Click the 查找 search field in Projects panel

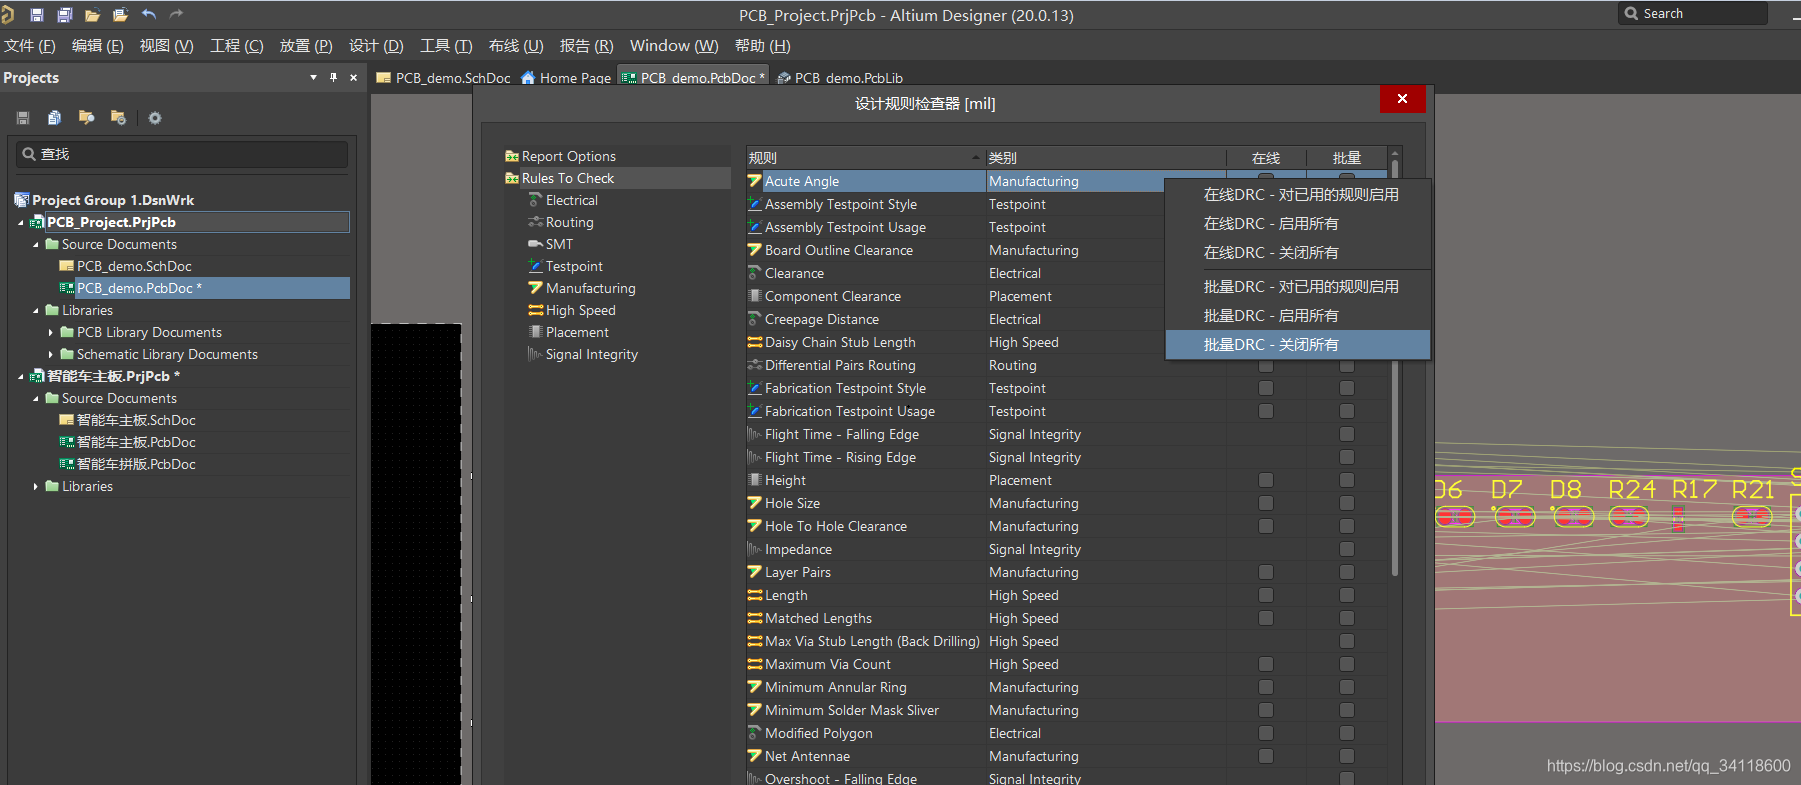tap(182, 154)
